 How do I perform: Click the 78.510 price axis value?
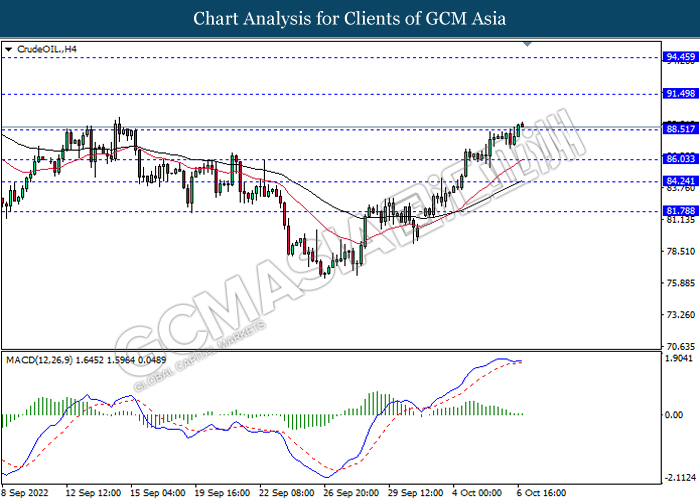coord(680,251)
